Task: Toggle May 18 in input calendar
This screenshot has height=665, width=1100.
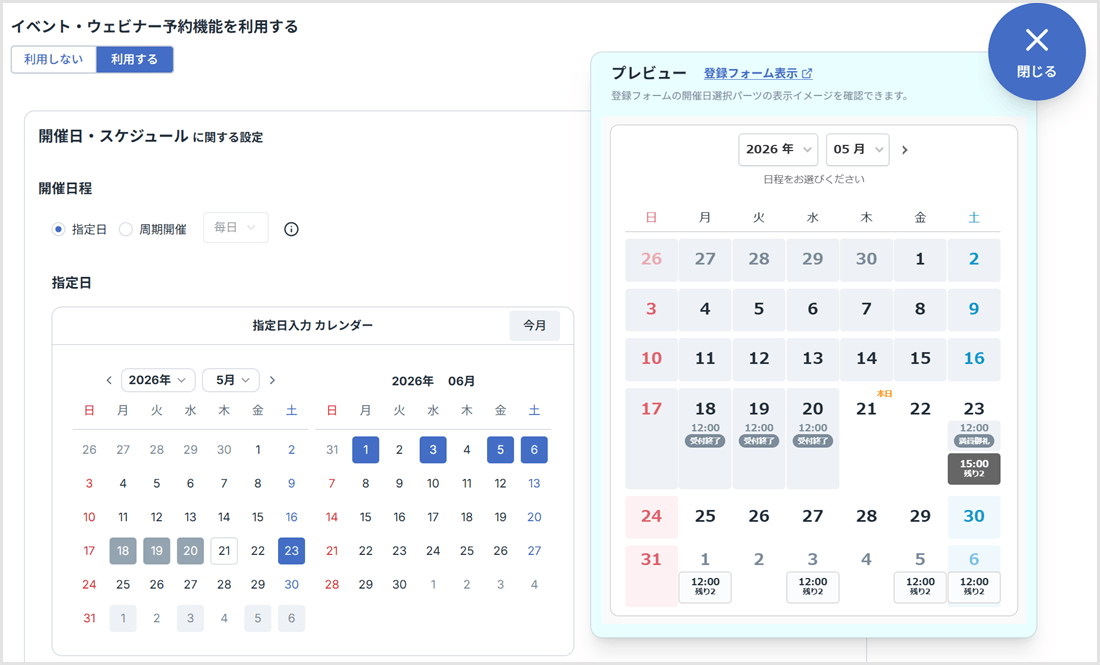Action: click(x=123, y=551)
